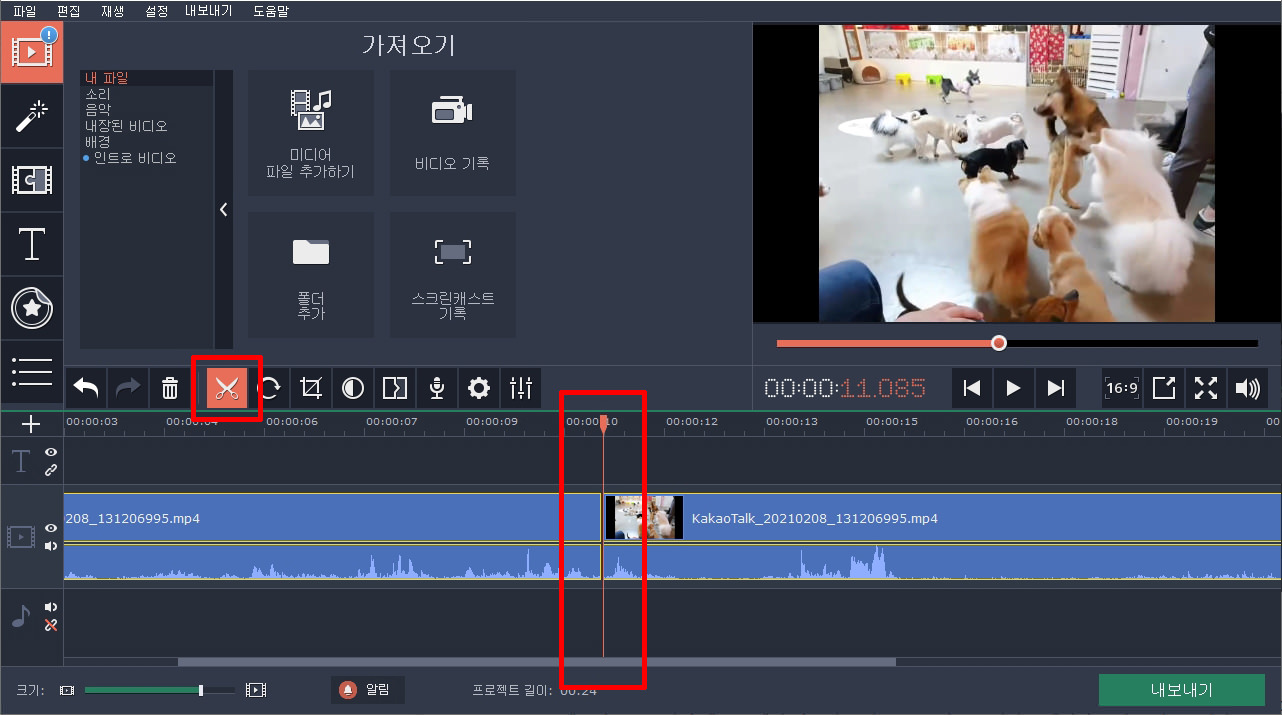Open the voice recording microphone tool
The height and width of the screenshot is (715, 1282).
pyautogui.click(x=436, y=388)
